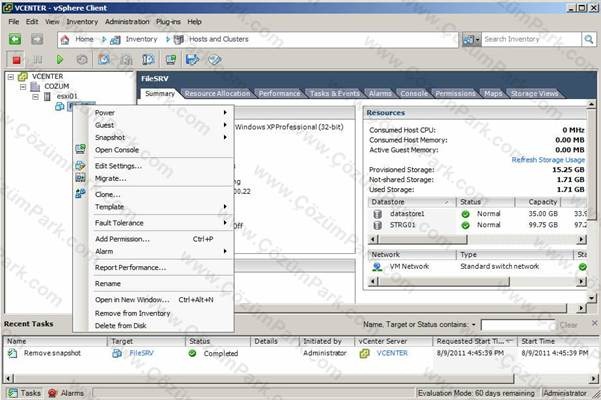Click the Reset toolbar icon
This screenshot has width=601, height=400.
click(x=82, y=60)
